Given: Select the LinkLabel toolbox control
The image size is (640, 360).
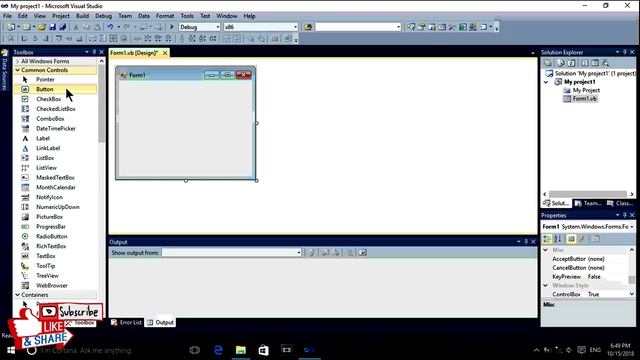Looking at the screenshot, I should (x=56, y=148).
